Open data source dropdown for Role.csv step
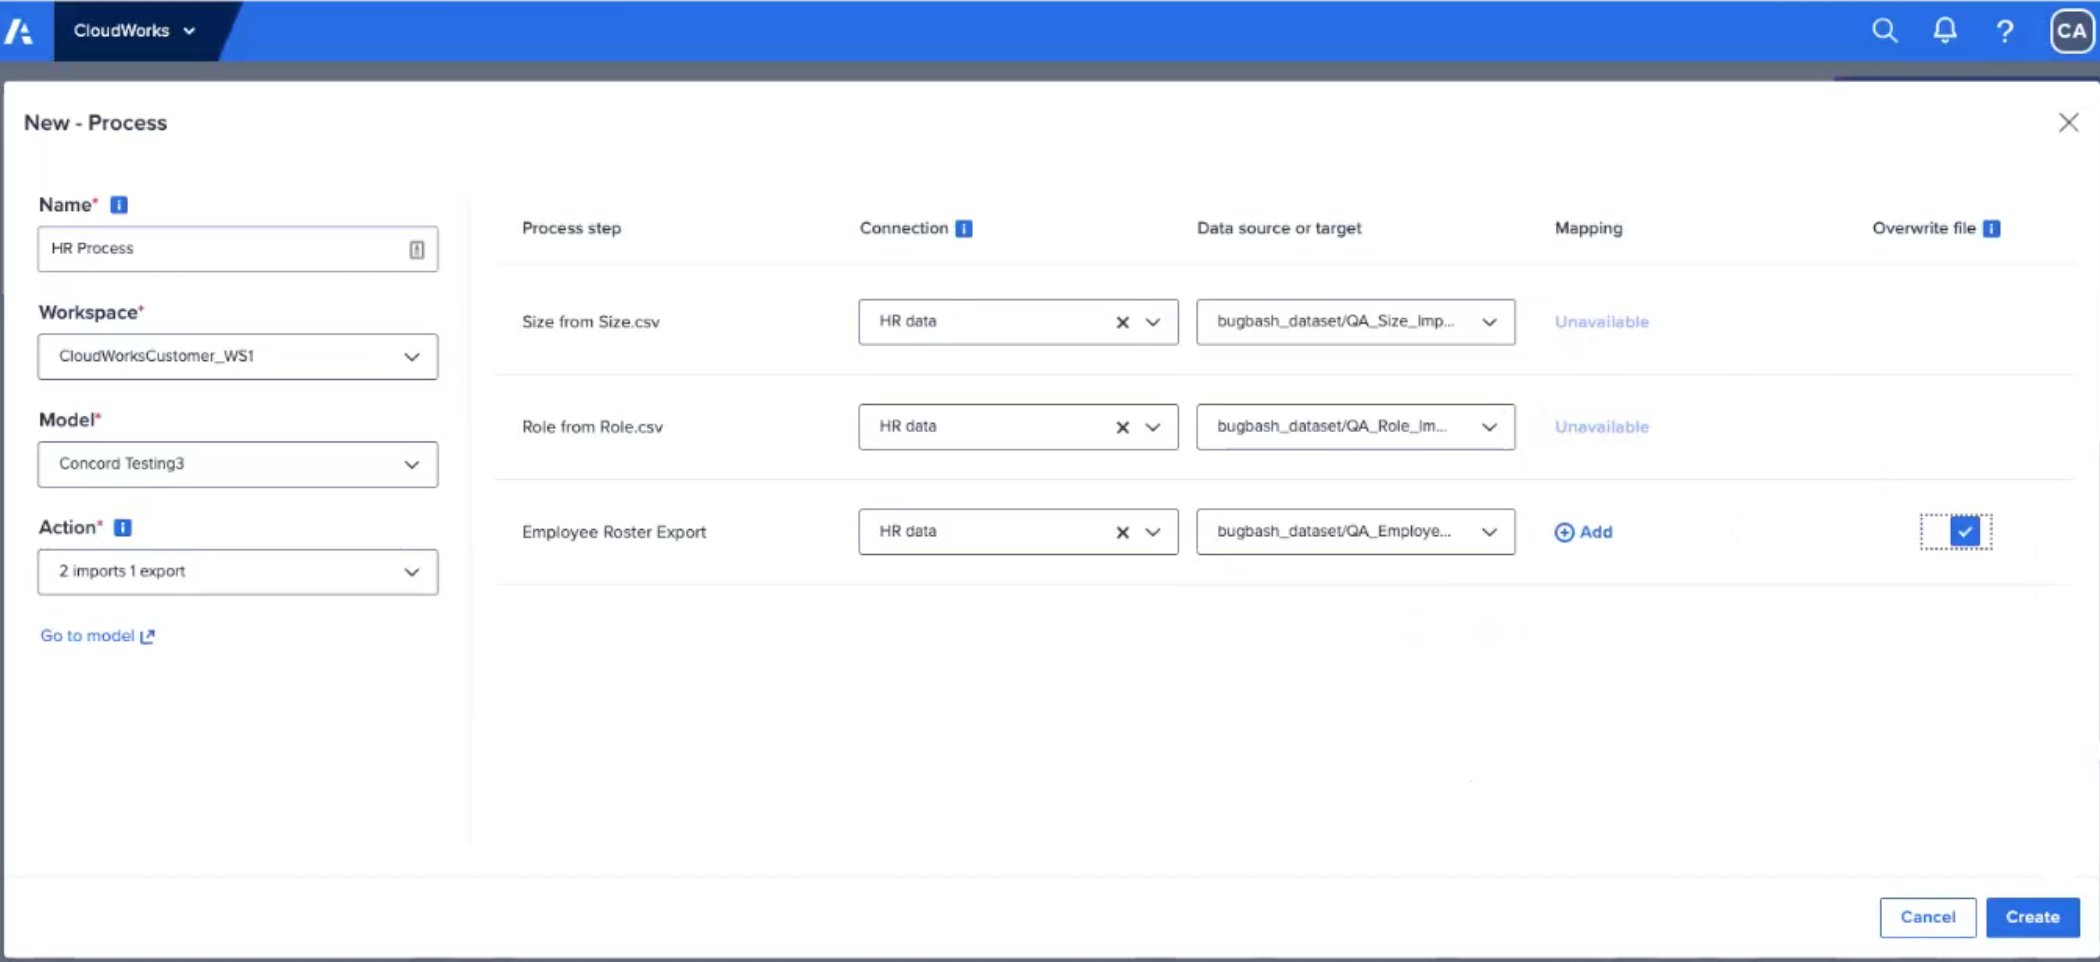This screenshot has width=2100, height=962. (1489, 426)
